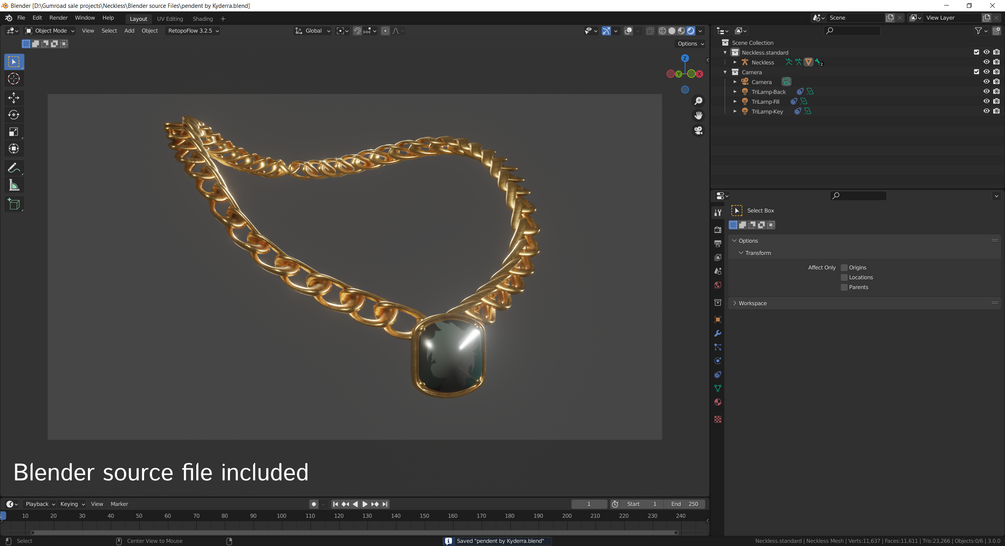Disable rendering for TriLamp-Key camera icon
This screenshot has width=1005, height=546.
coord(996,111)
